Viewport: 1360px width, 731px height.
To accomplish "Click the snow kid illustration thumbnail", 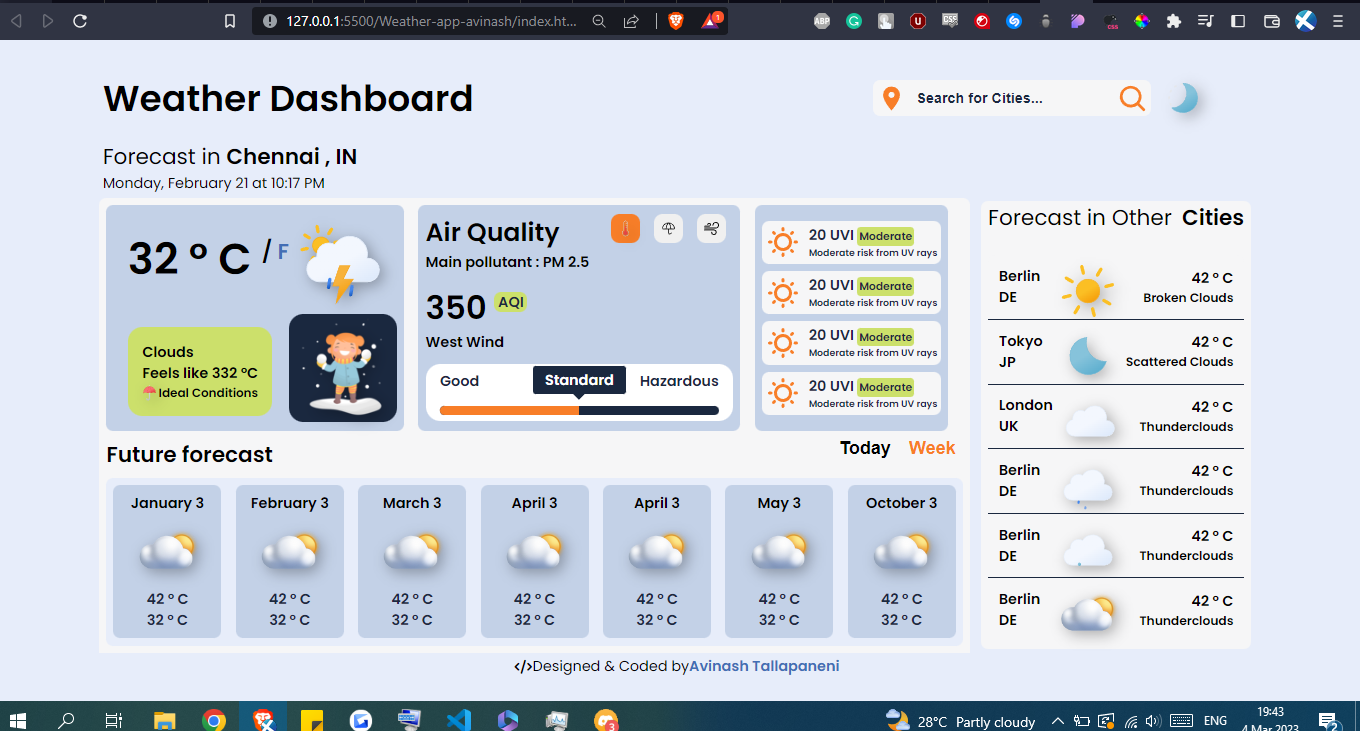I will (343, 368).
